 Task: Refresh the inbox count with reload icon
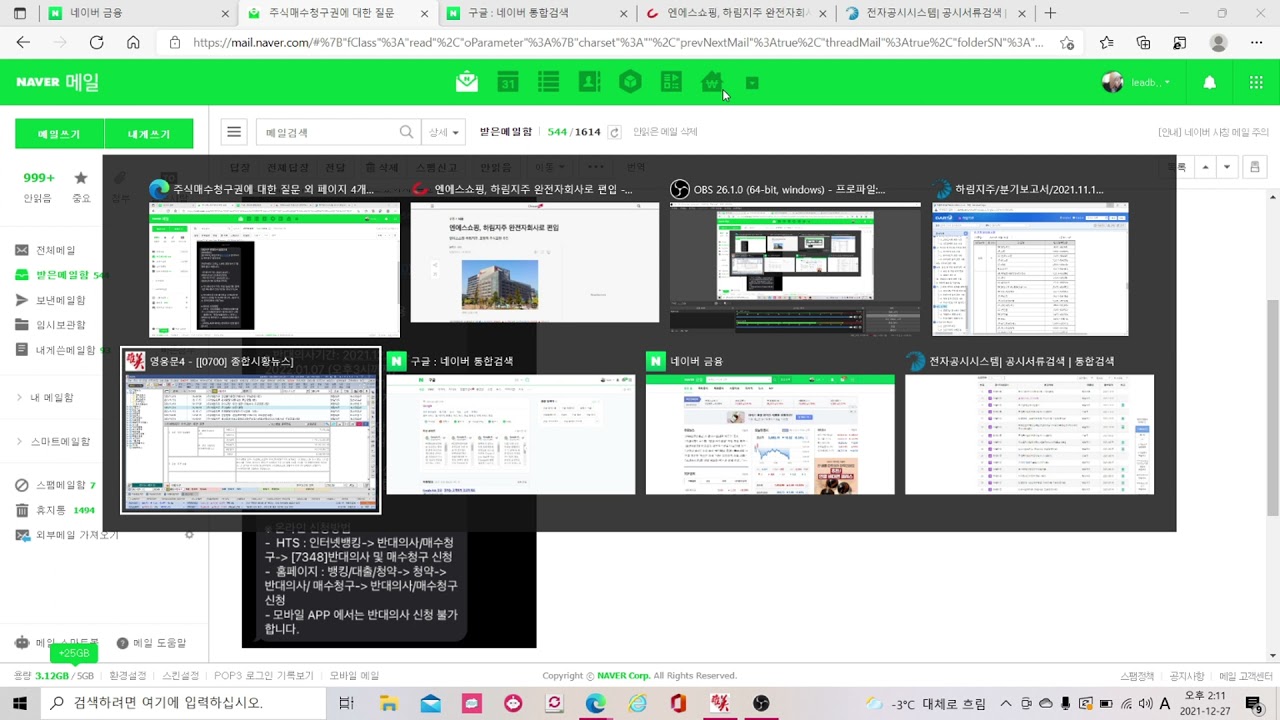tap(615, 132)
